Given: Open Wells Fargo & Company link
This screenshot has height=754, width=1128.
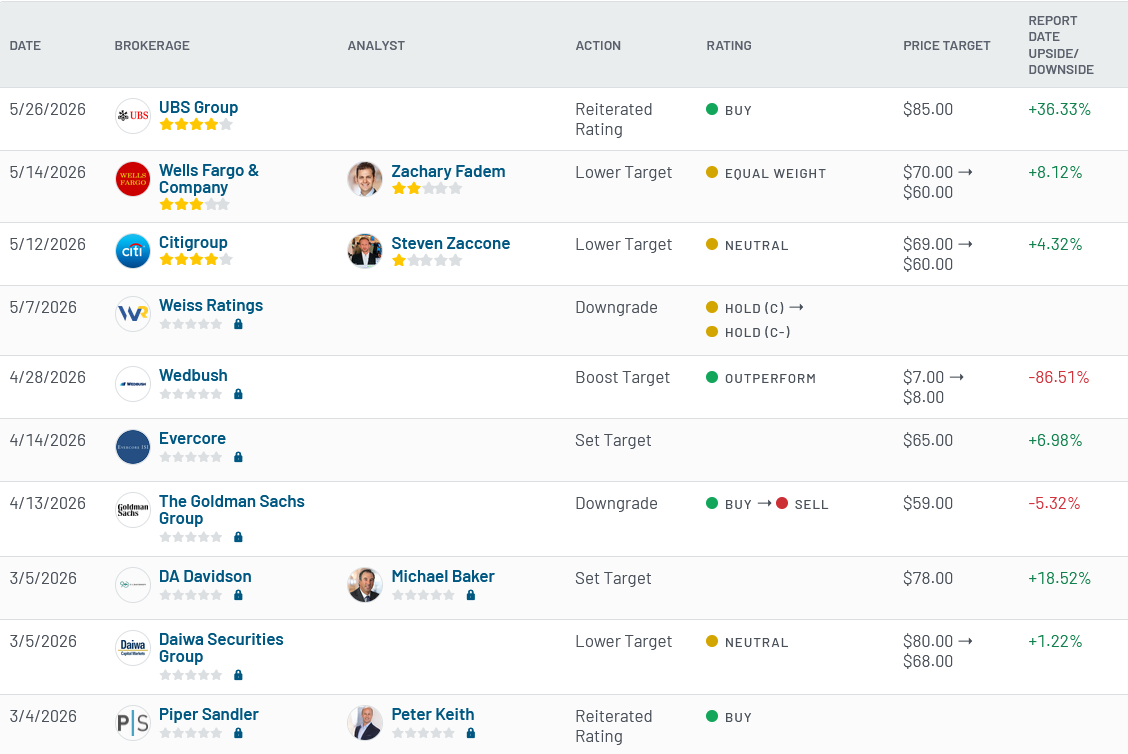Looking at the screenshot, I should (x=209, y=179).
